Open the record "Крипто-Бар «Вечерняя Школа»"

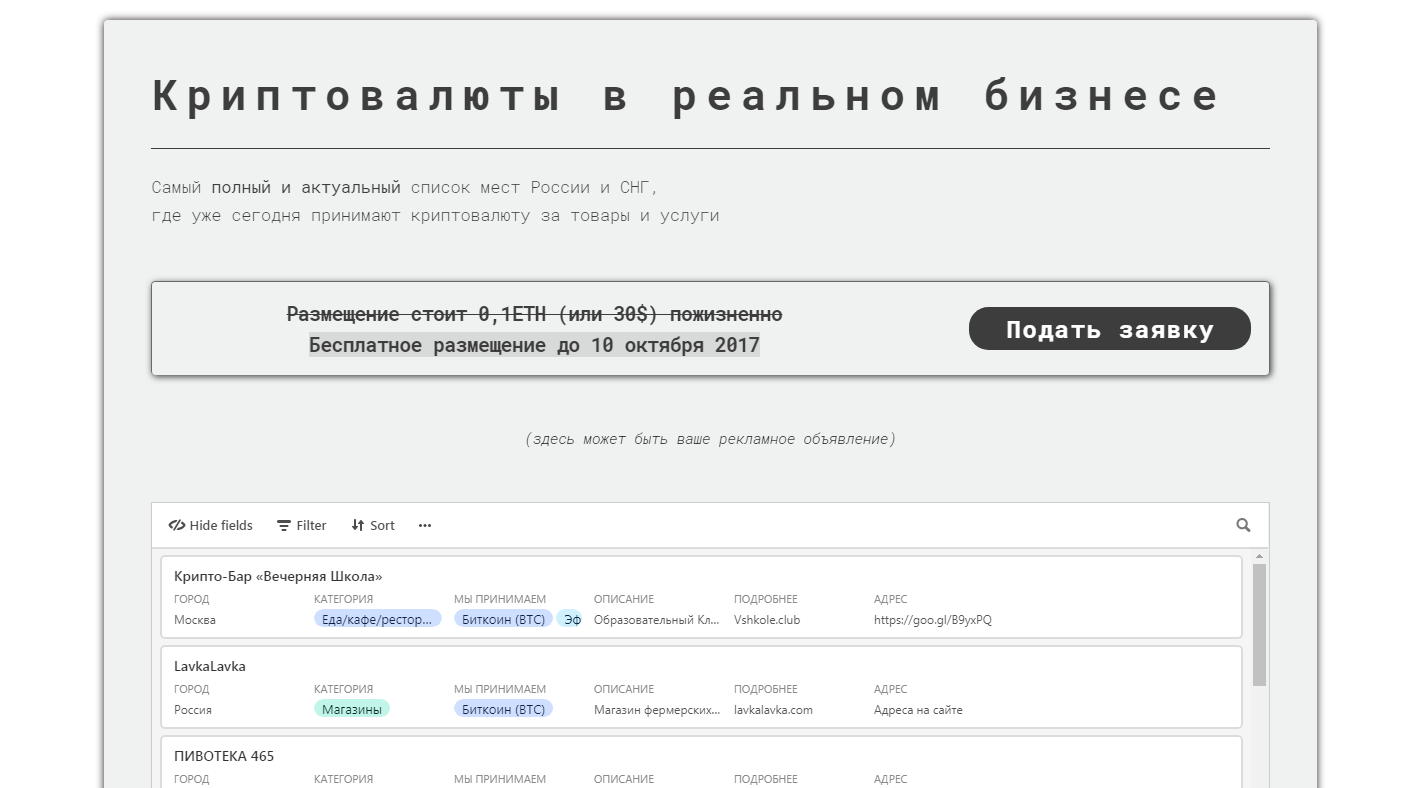[x=280, y=576]
